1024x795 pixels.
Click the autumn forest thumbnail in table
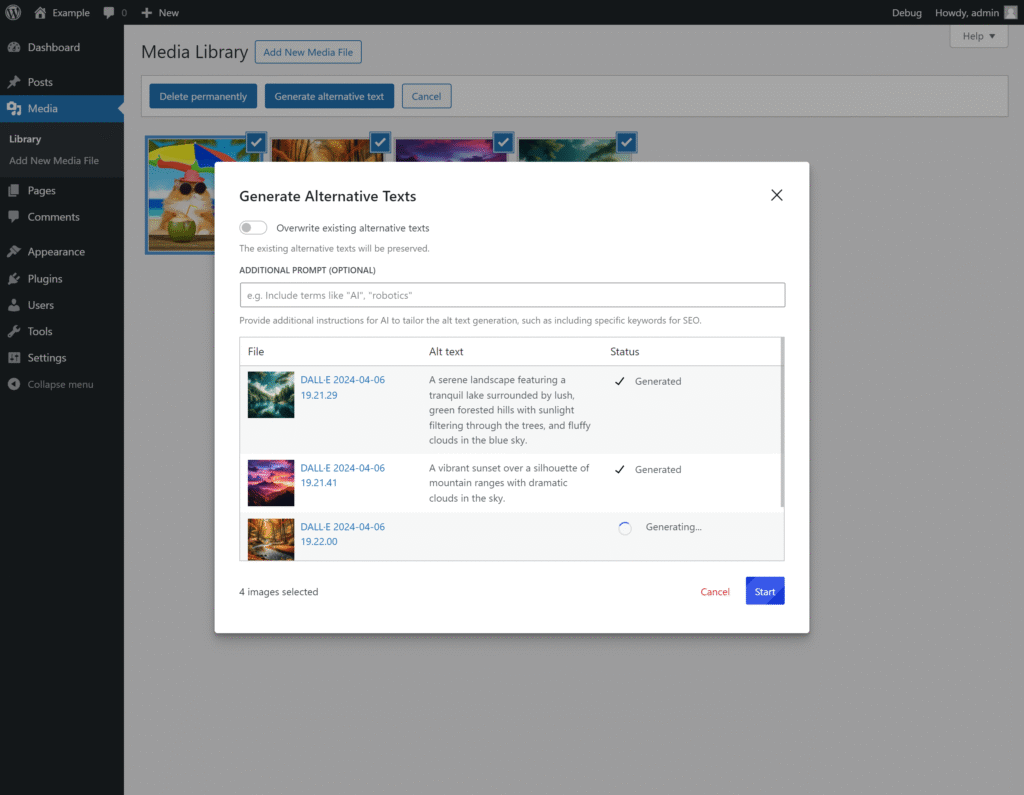(x=271, y=539)
